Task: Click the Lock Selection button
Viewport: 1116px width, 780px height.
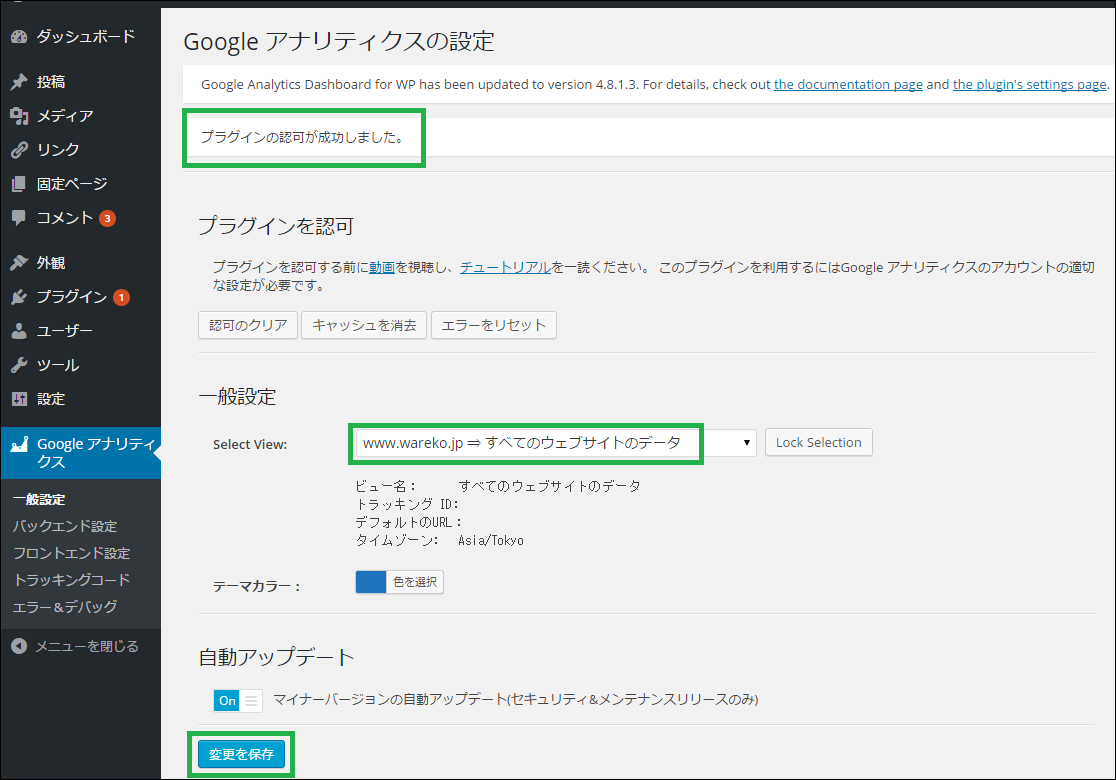Action: click(818, 443)
